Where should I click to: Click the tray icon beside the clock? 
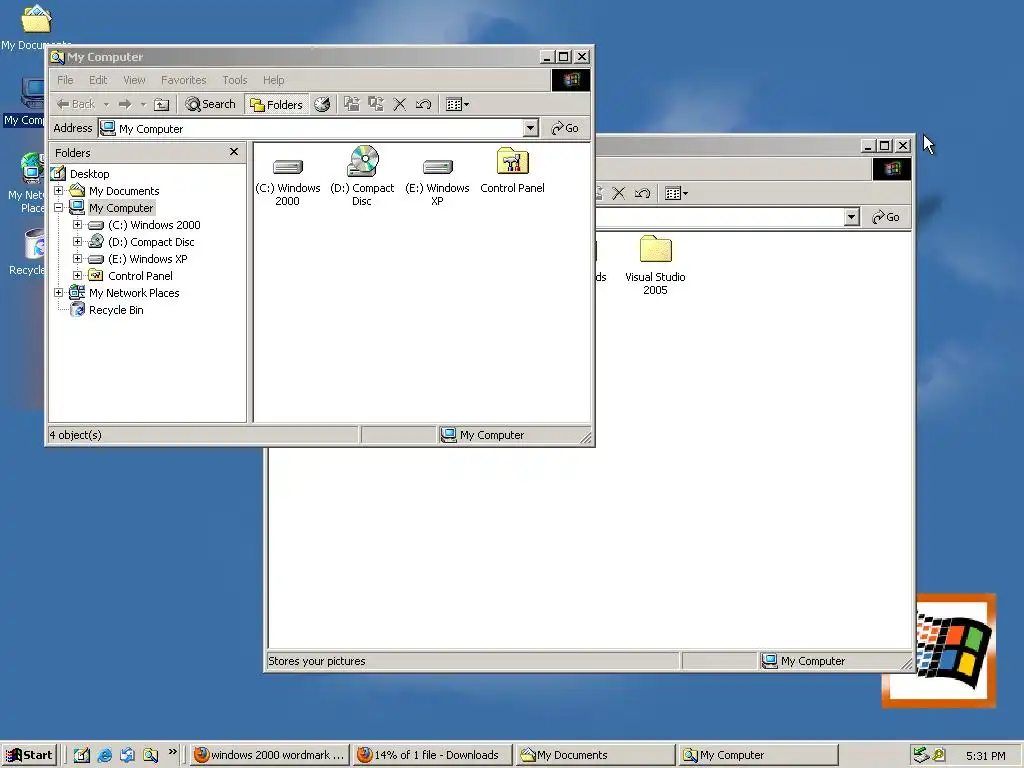coord(939,755)
